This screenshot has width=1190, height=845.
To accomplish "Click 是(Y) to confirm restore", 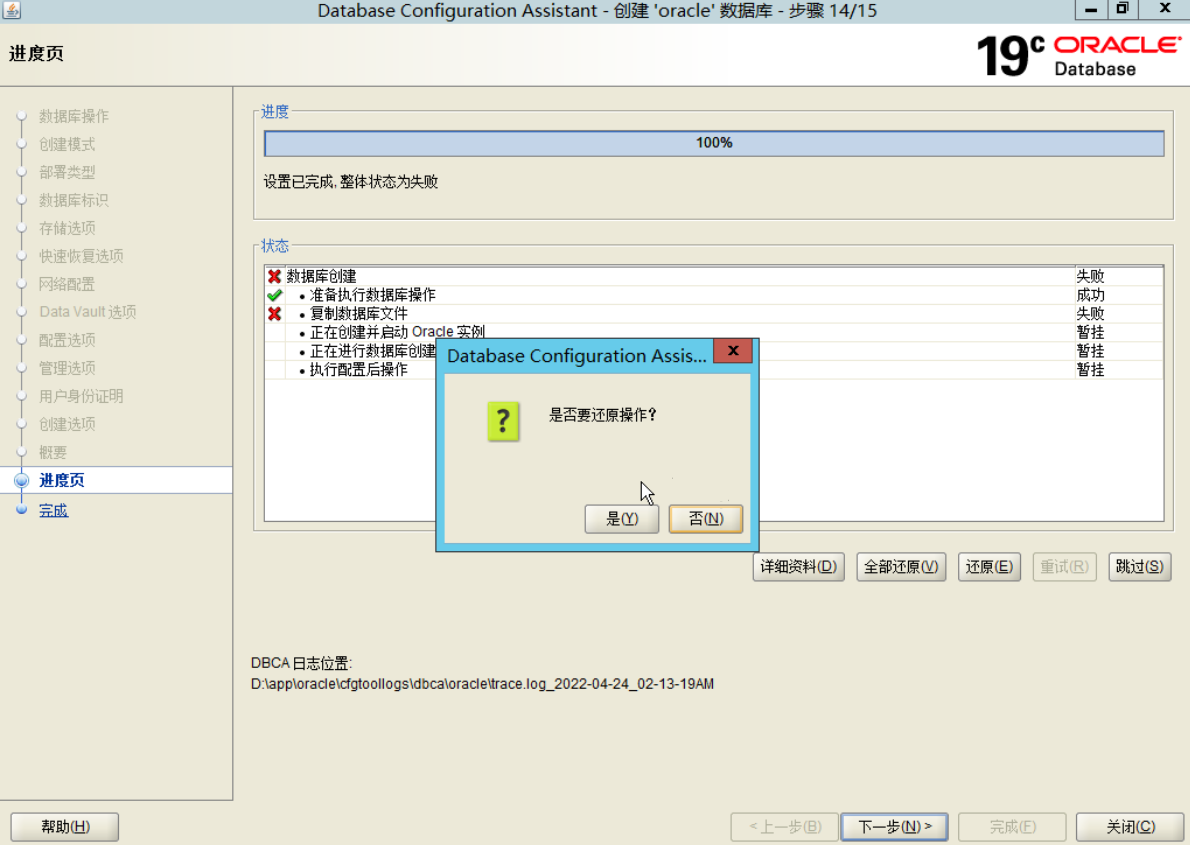I will [622, 519].
